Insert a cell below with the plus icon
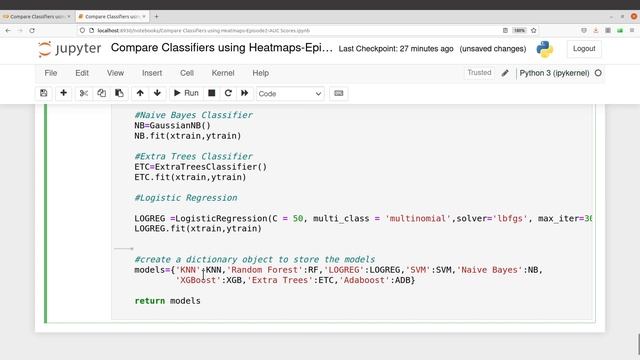The height and width of the screenshot is (360, 640). pos(63,93)
